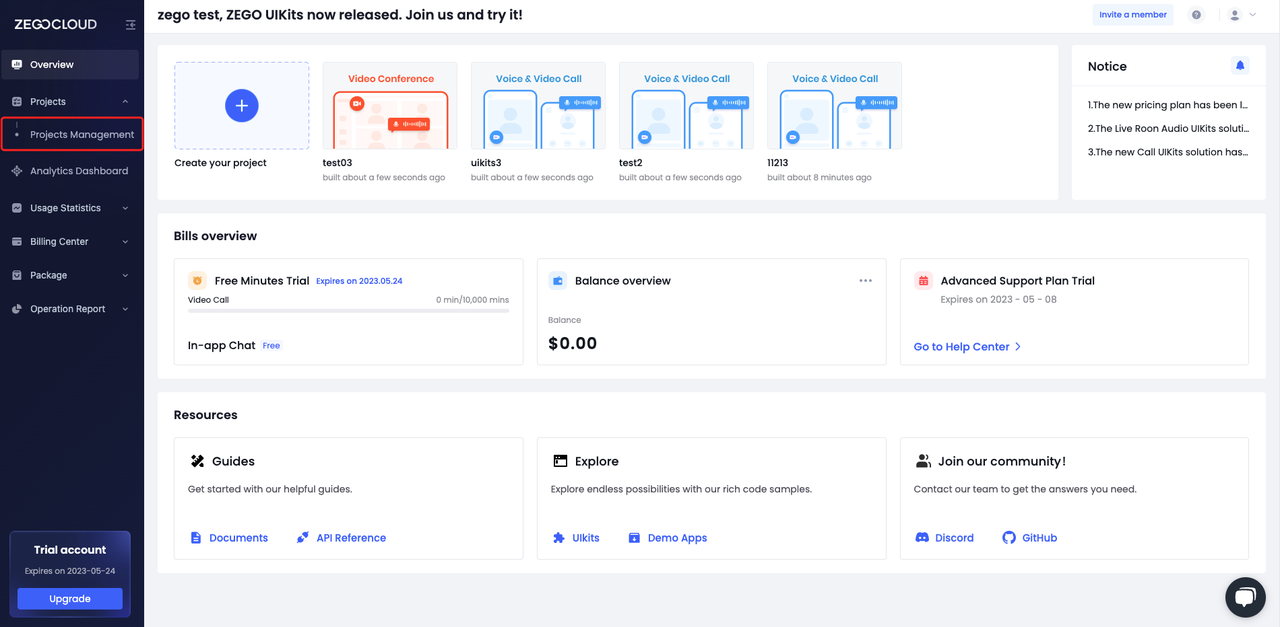Click the UIkits puzzle icon
This screenshot has width=1280, height=627.
click(559, 538)
